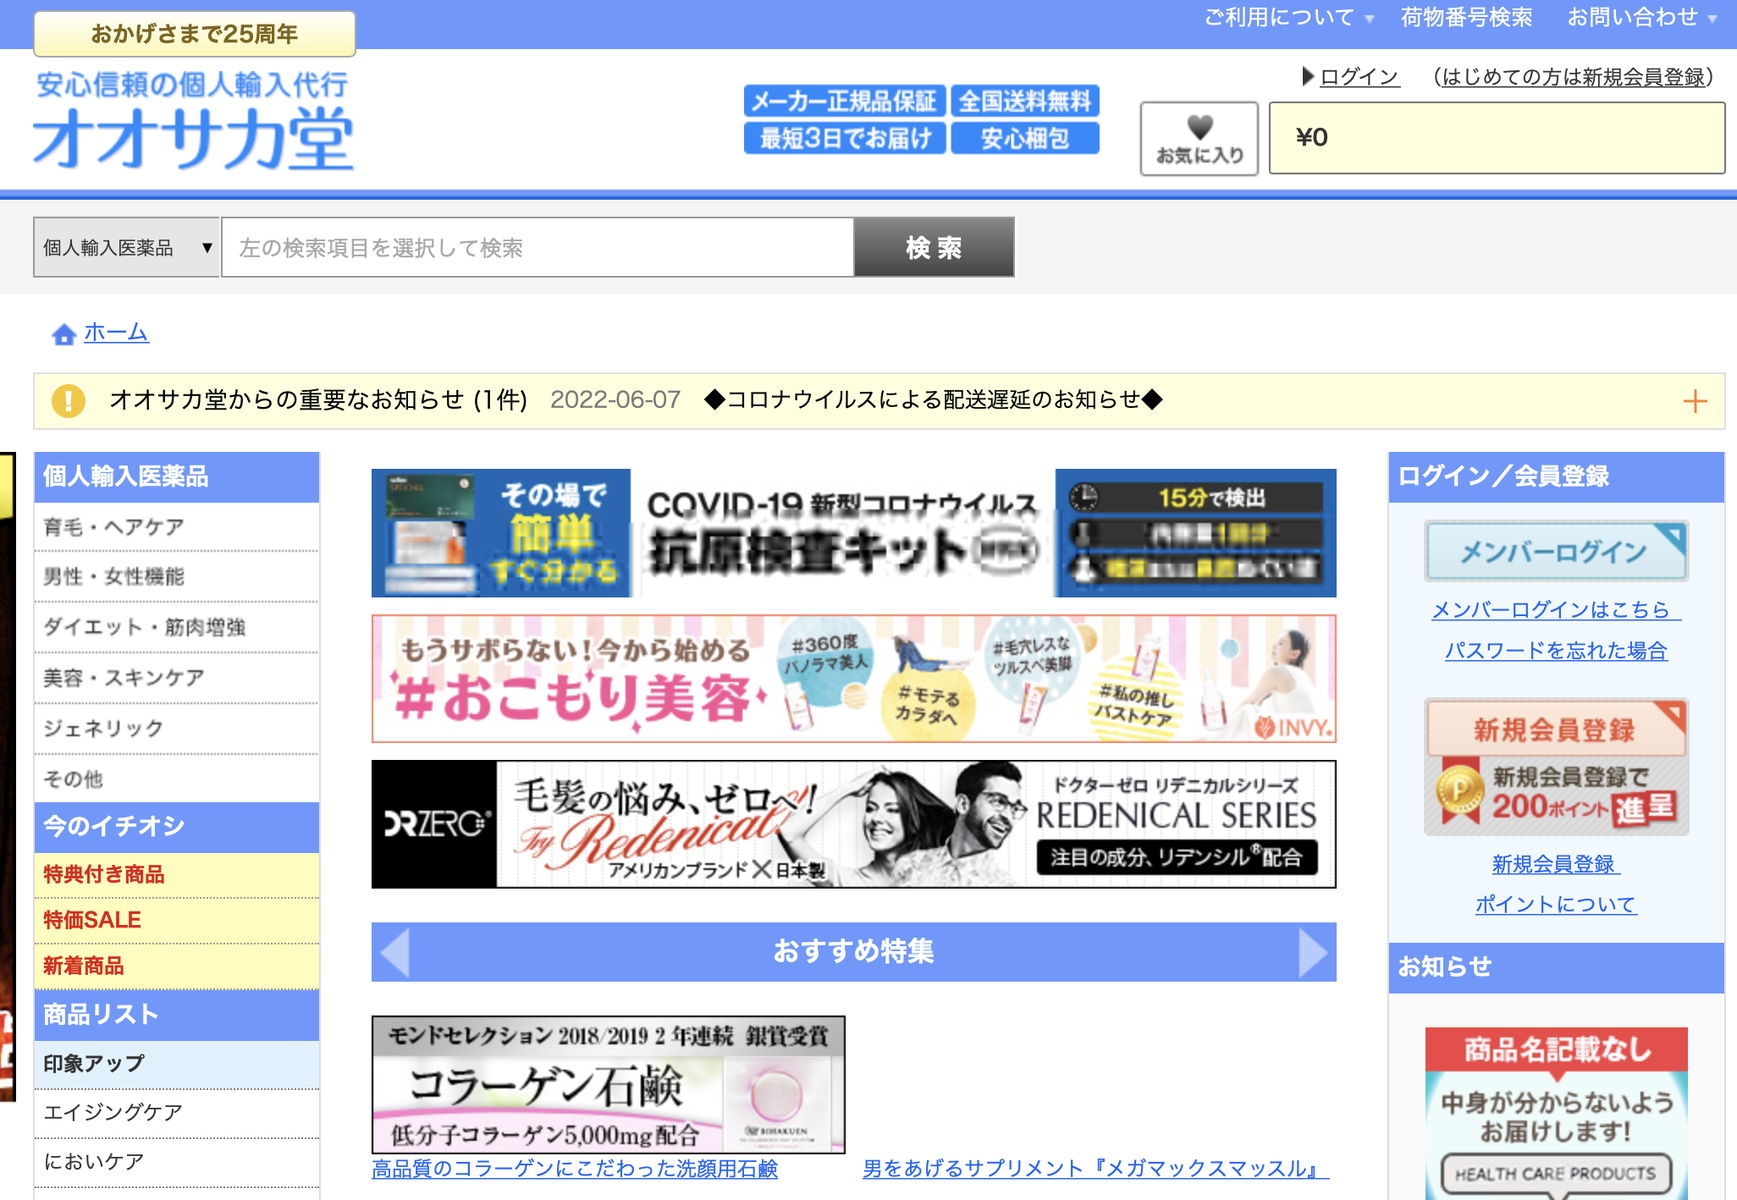Open 特典付き商品 in sidebar
The height and width of the screenshot is (1200, 1737).
coord(177,875)
